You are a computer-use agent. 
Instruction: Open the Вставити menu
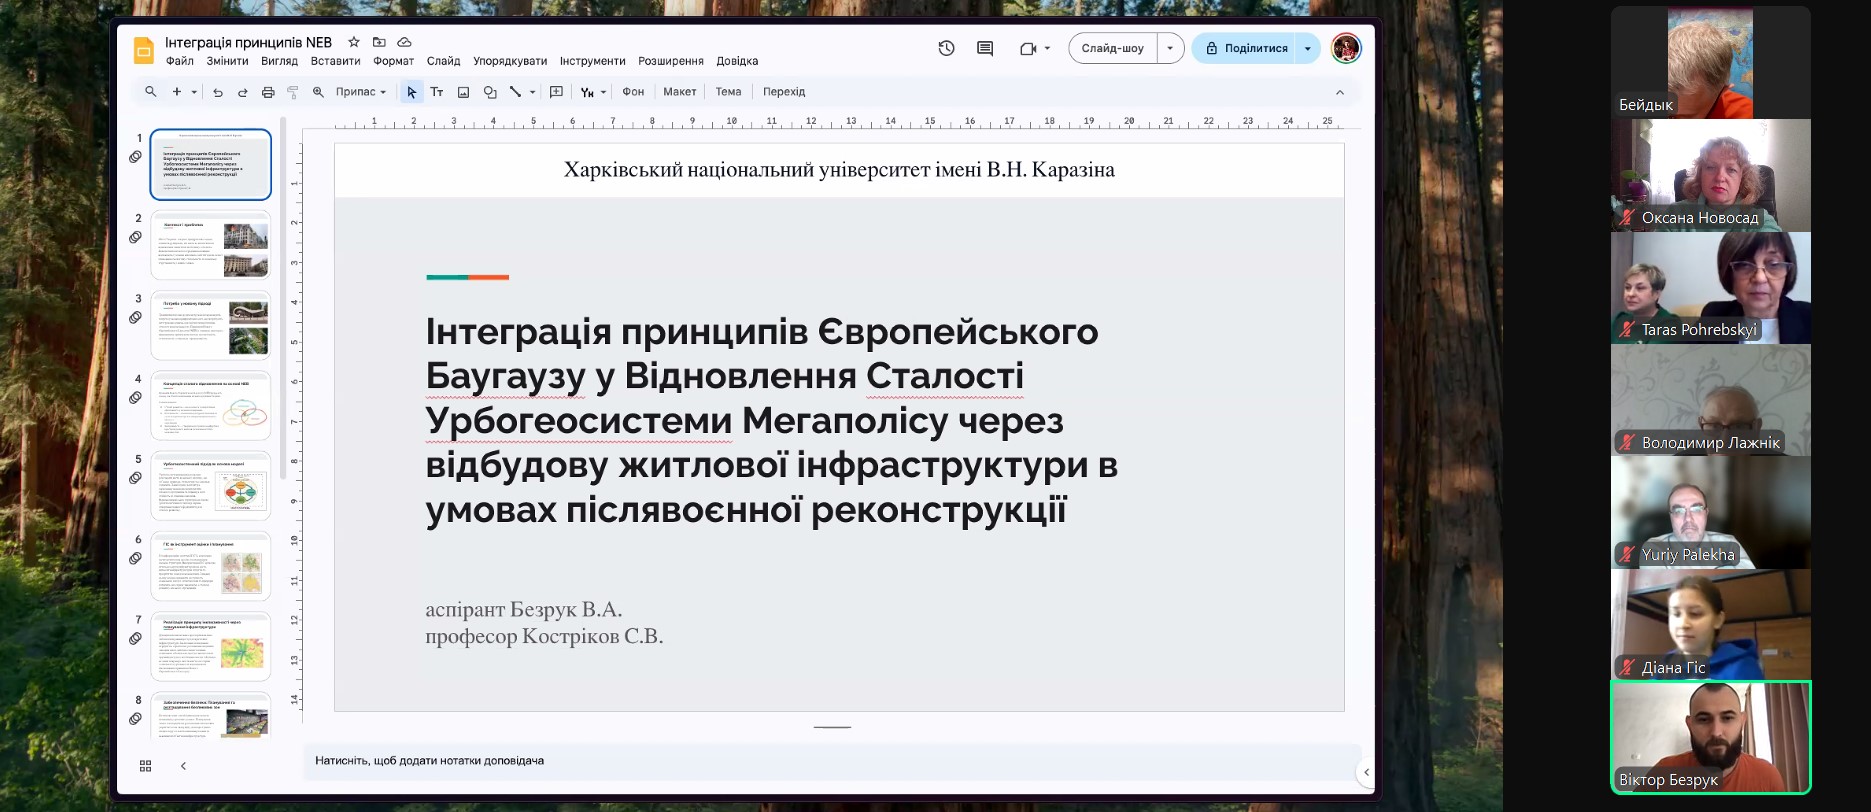click(x=335, y=61)
